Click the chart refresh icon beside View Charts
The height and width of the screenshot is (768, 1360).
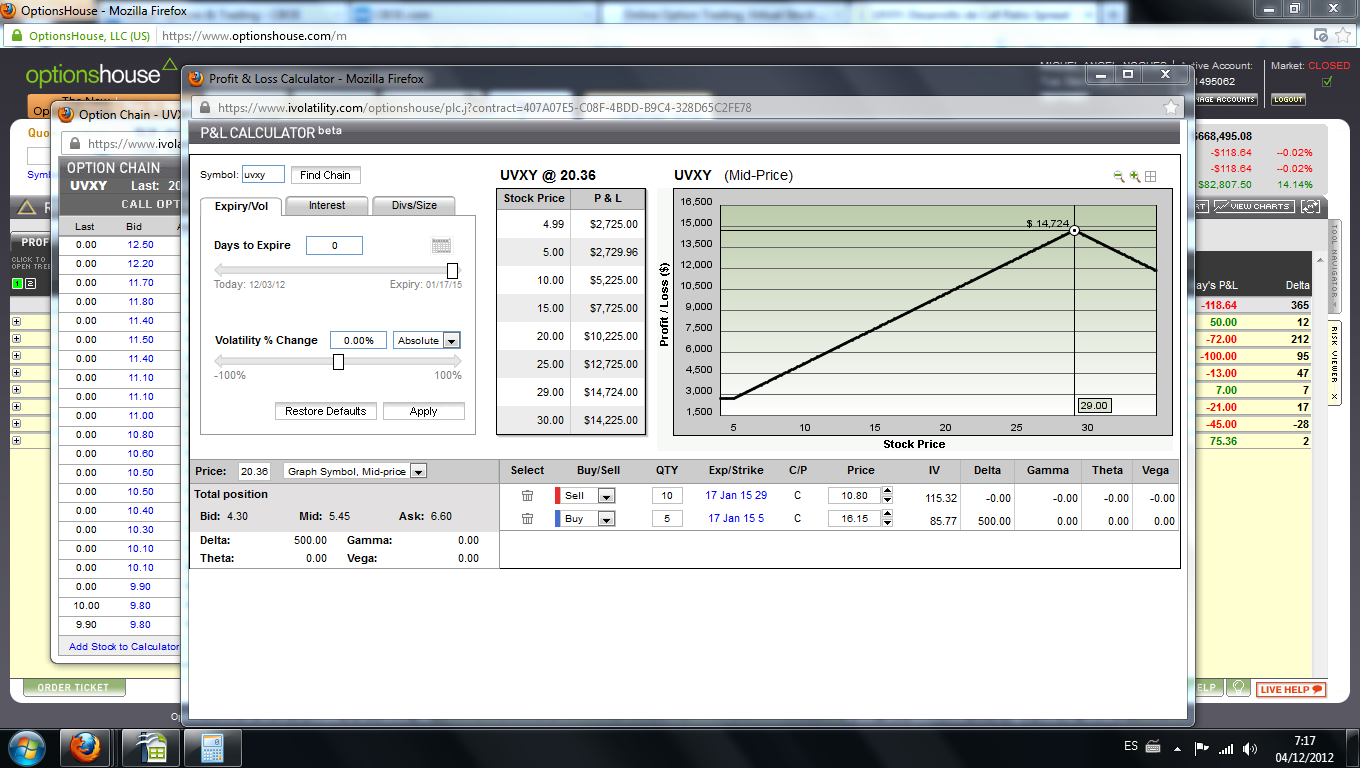coord(1310,206)
